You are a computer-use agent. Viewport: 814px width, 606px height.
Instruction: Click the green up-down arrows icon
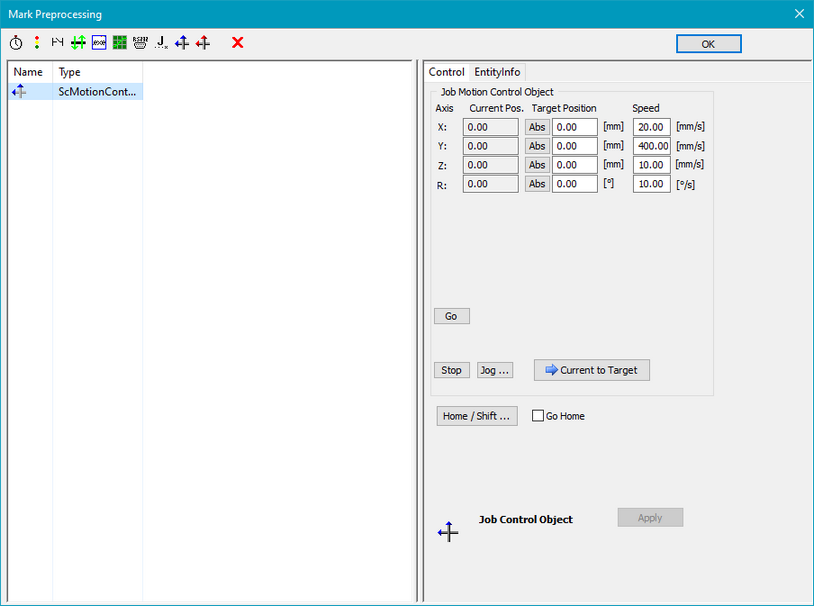click(x=78, y=43)
